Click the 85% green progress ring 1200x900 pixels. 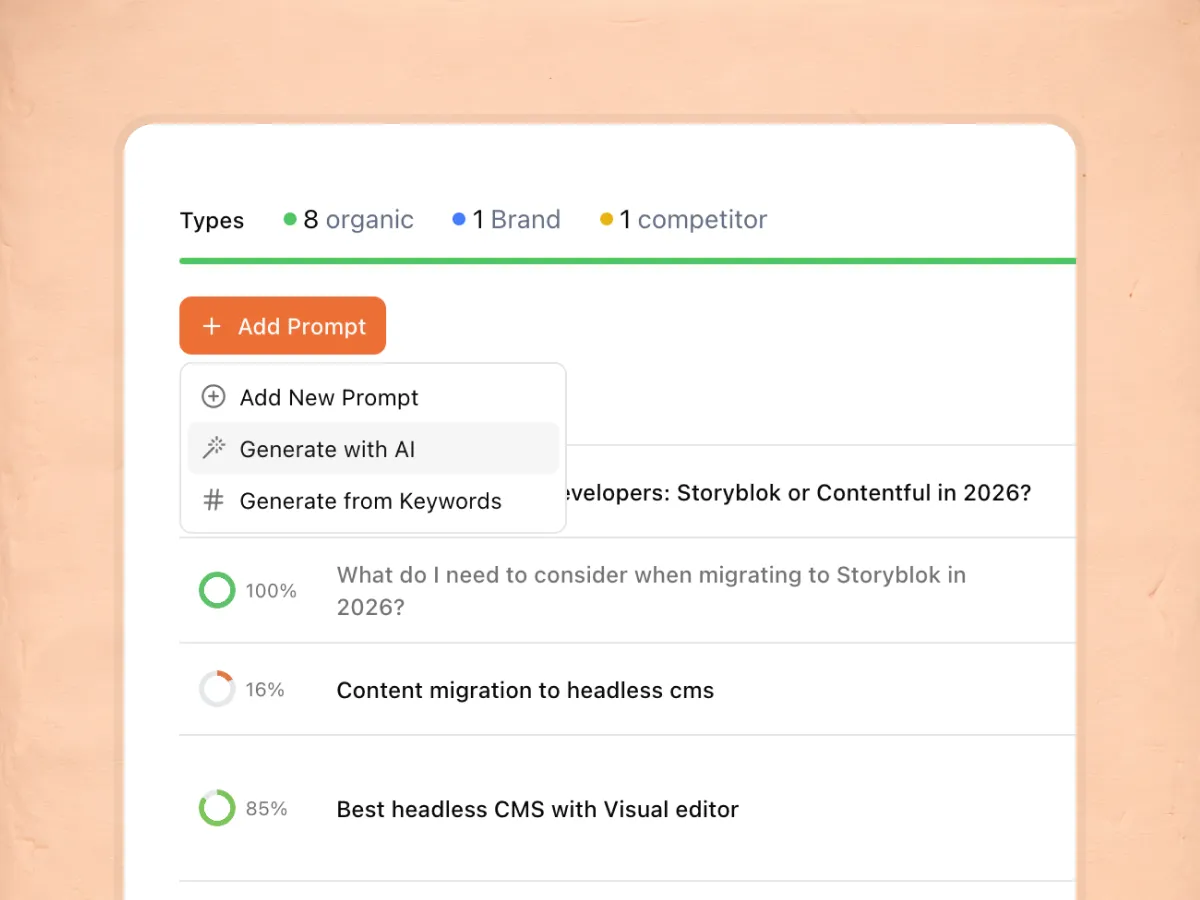tap(217, 808)
